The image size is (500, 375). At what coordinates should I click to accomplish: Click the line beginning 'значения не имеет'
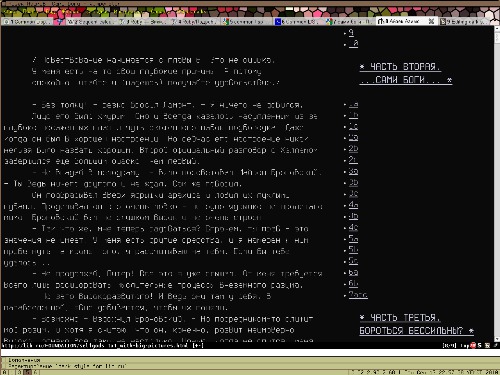[156, 240]
